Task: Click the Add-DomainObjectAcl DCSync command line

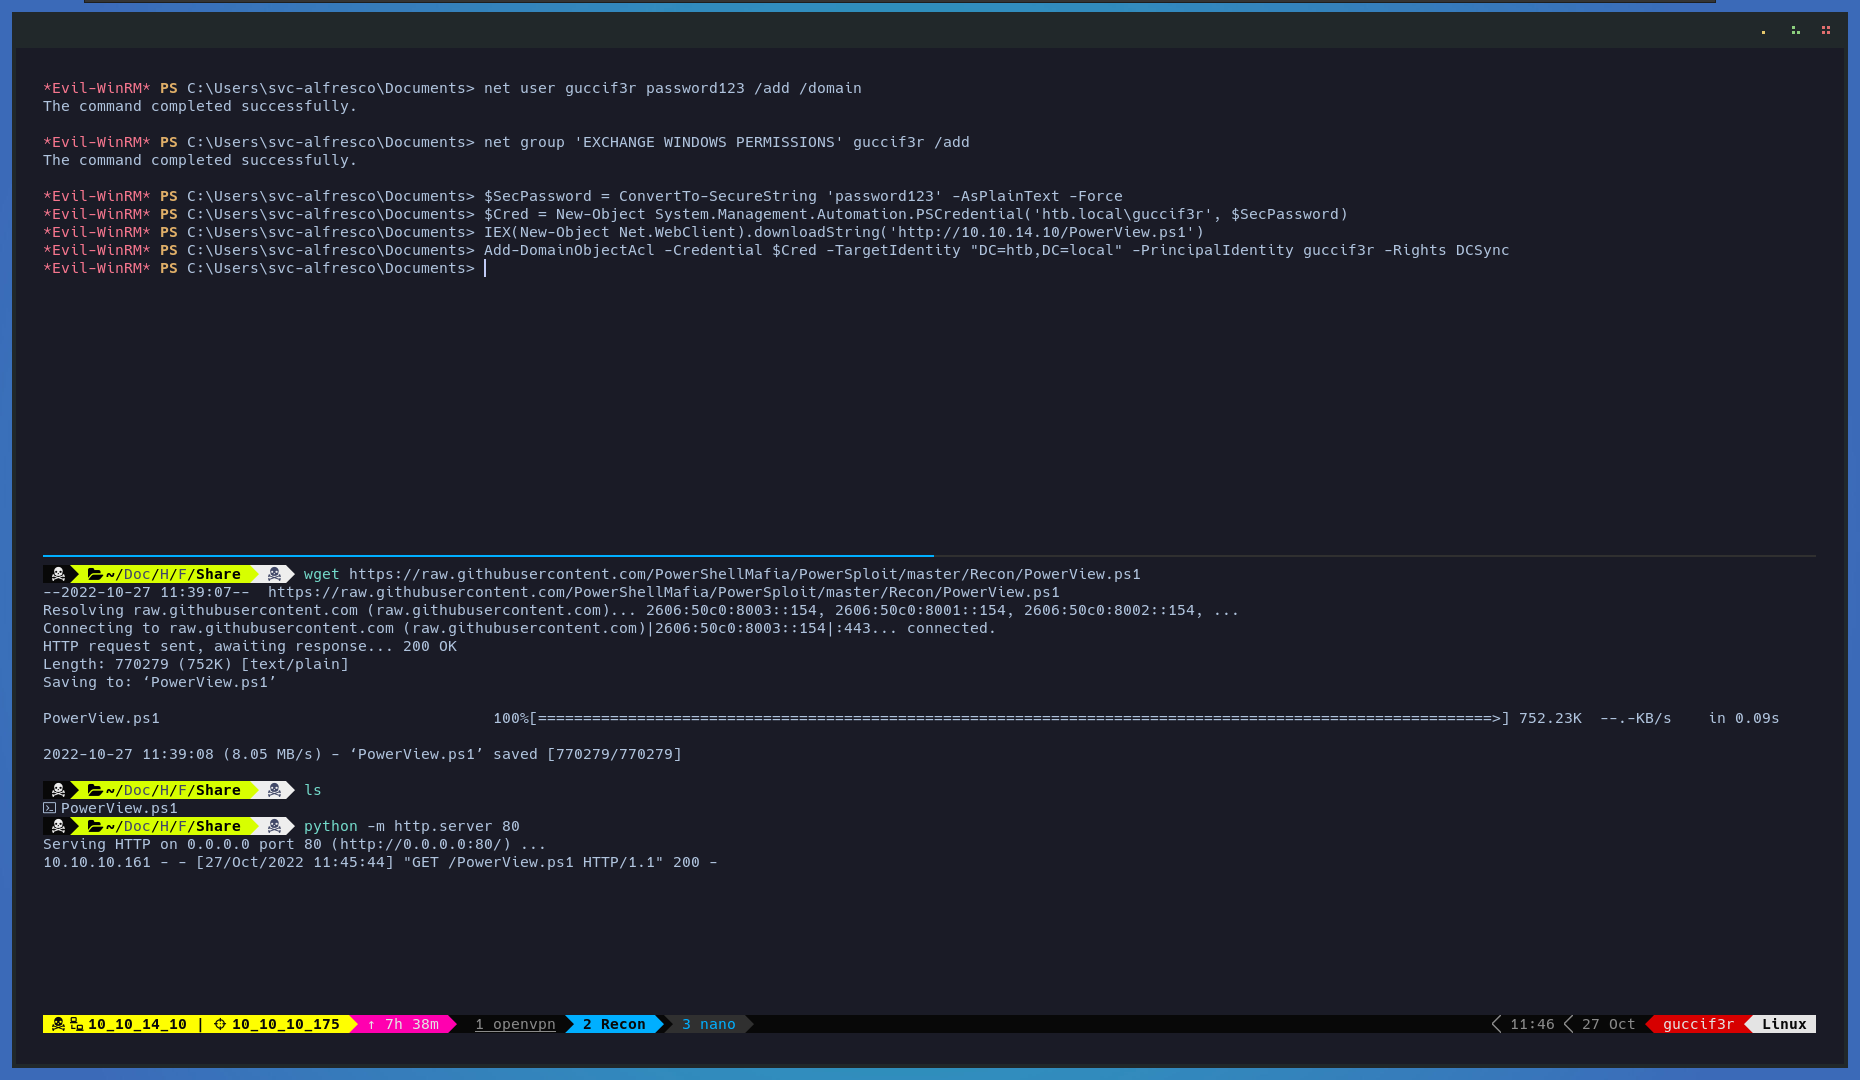Action: [x=996, y=250]
